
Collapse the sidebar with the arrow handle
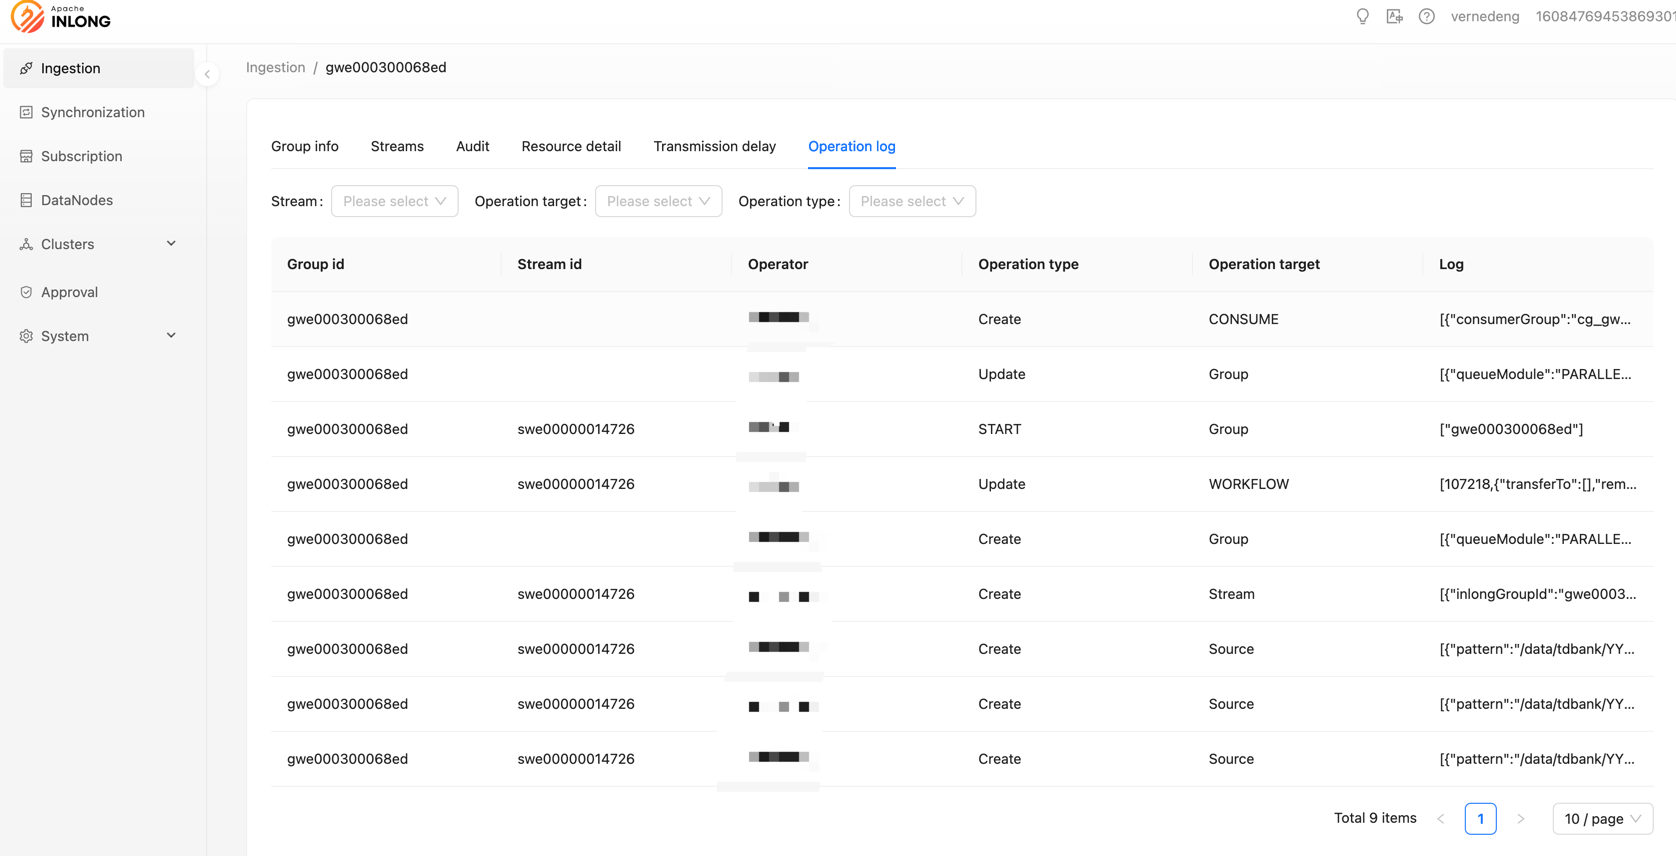tap(207, 74)
